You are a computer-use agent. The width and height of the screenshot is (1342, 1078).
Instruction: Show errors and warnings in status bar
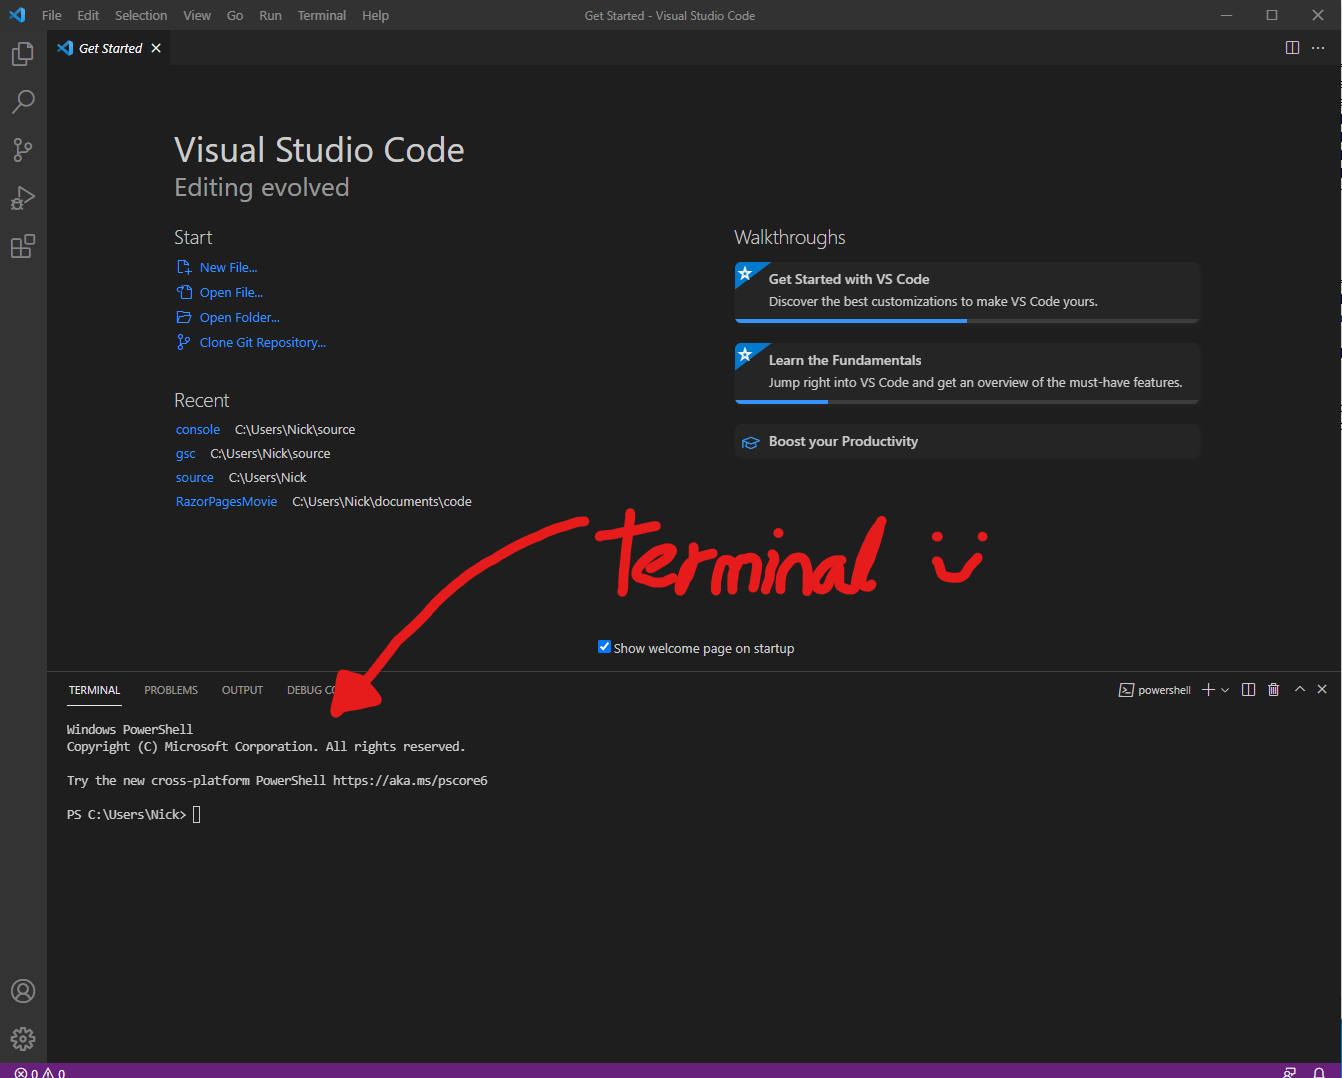tap(40, 1072)
